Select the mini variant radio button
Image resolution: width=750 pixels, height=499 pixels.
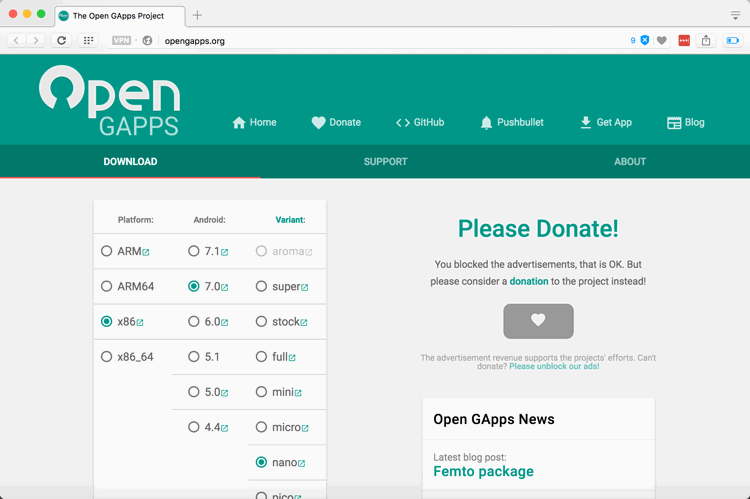261,392
